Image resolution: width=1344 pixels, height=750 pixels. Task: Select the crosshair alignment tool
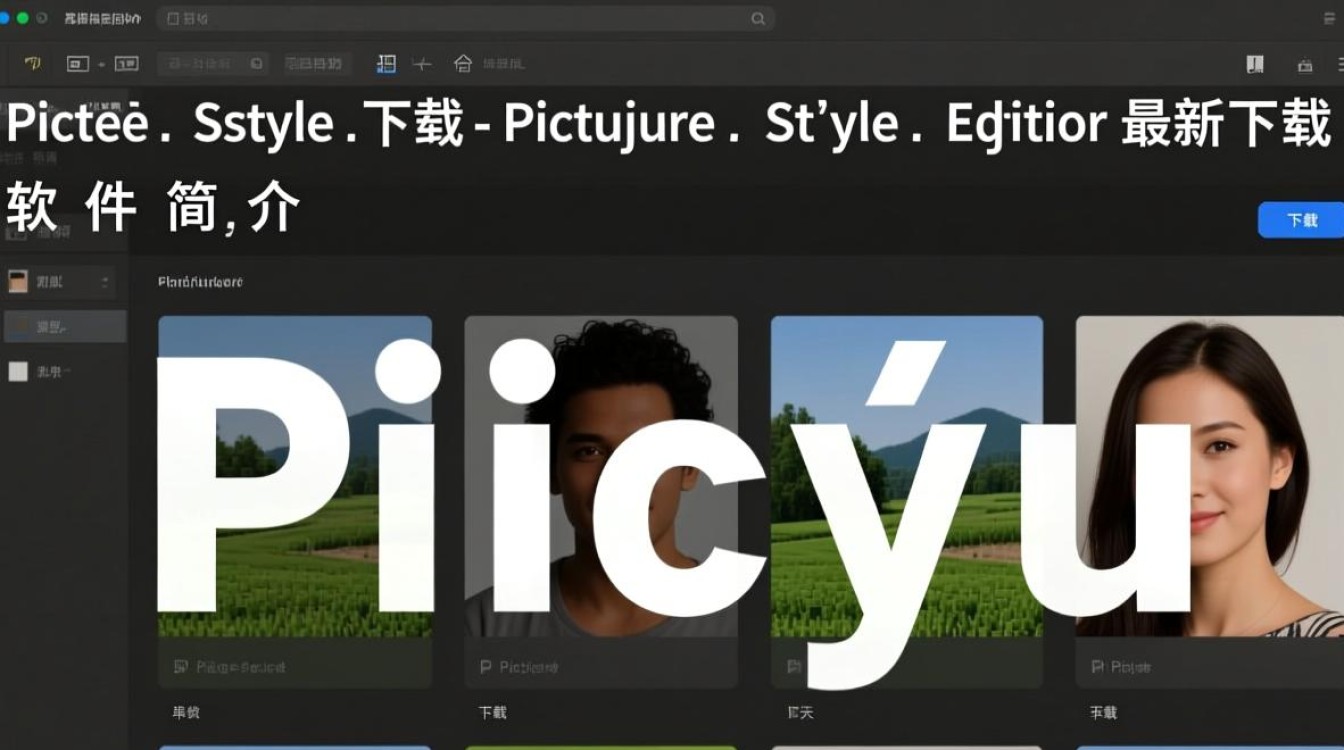click(424, 63)
